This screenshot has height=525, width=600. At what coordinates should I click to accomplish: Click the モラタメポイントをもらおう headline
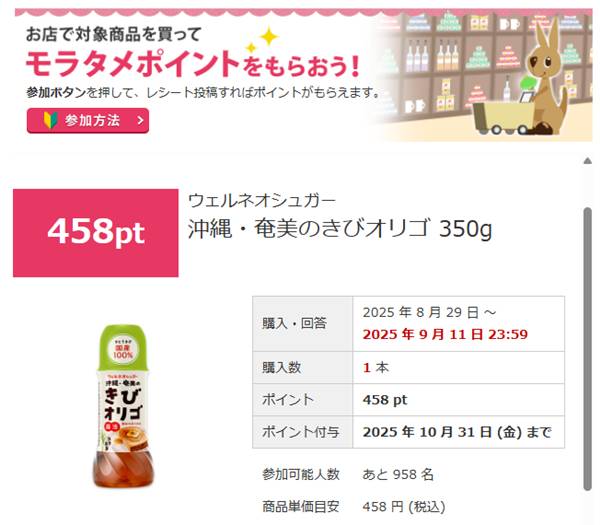[x=193, y=64]
